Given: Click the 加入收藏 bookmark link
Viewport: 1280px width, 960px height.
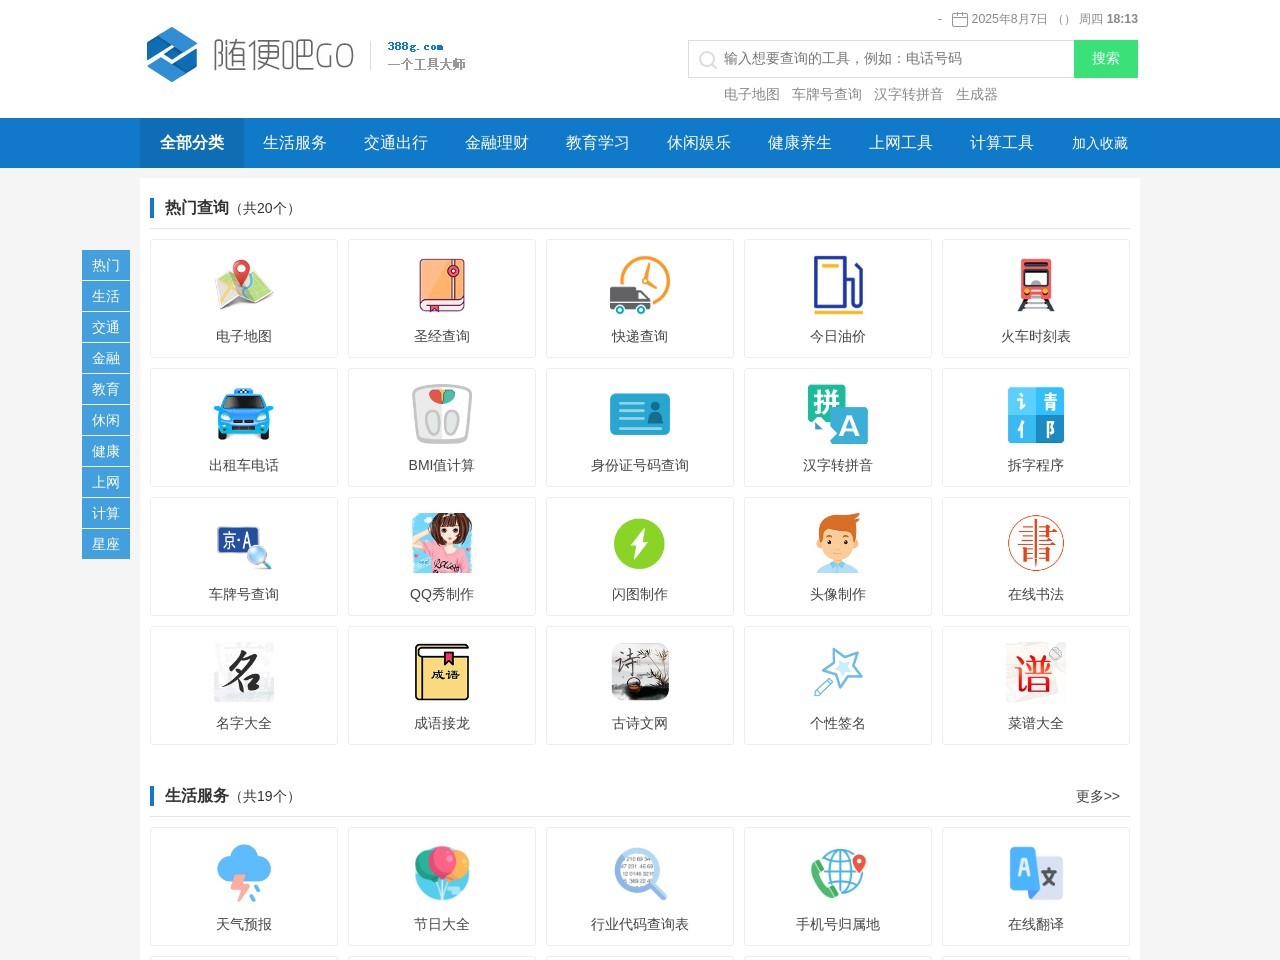Looking at the screenshot, I should pos(1098,143).
